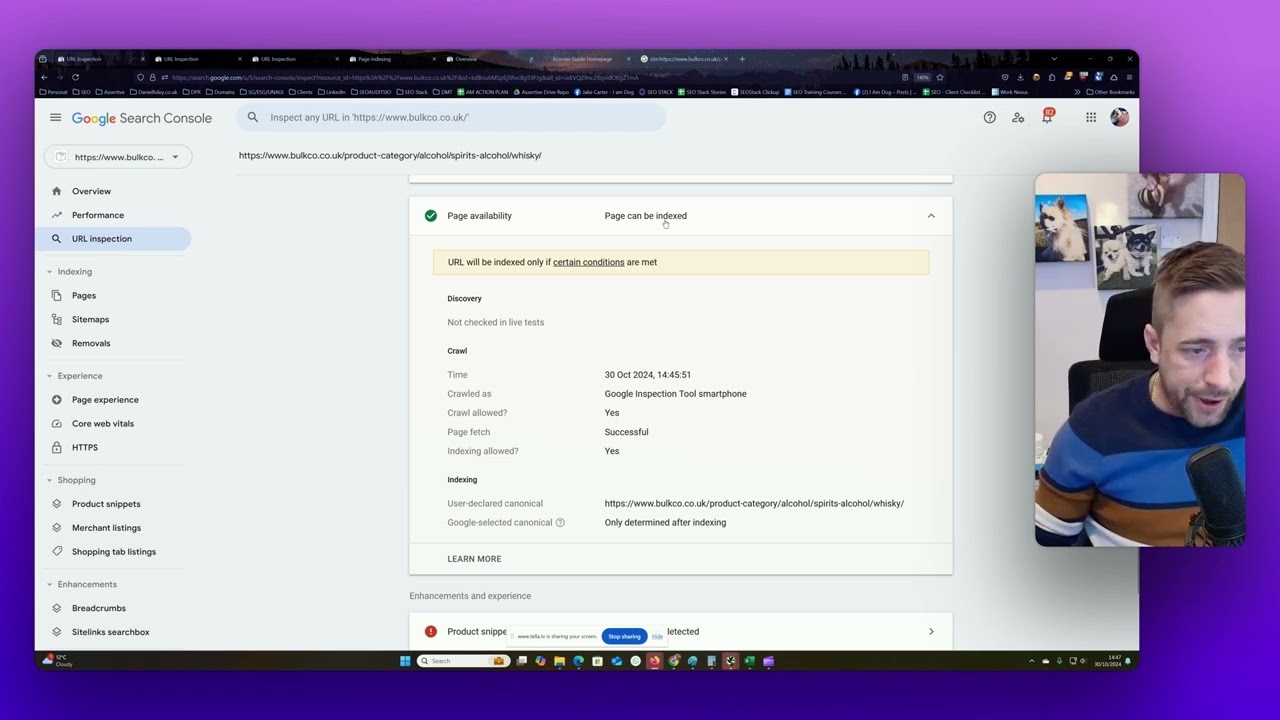Image resolution: width=1280 pixels, height=720 pixels.
Task: Open the weather widget in the taskbar
Action: pyautogui.click(x=58, y=660)
